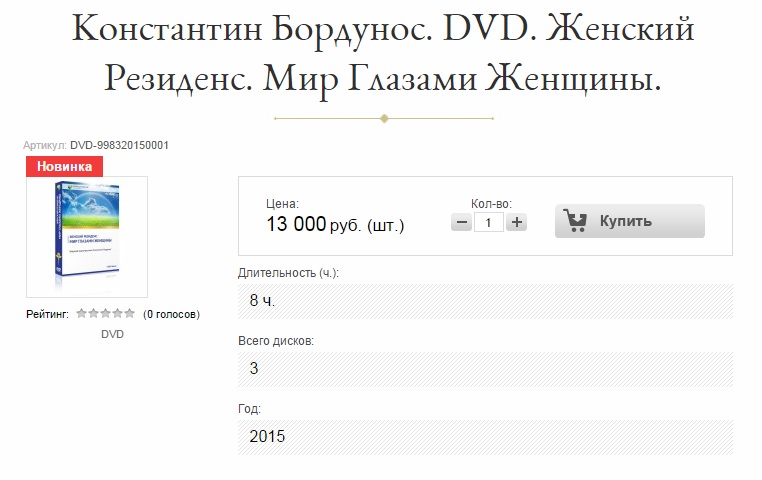Rate the product four stars
This screenshot has height=480, width=762.
coord(117,313)
